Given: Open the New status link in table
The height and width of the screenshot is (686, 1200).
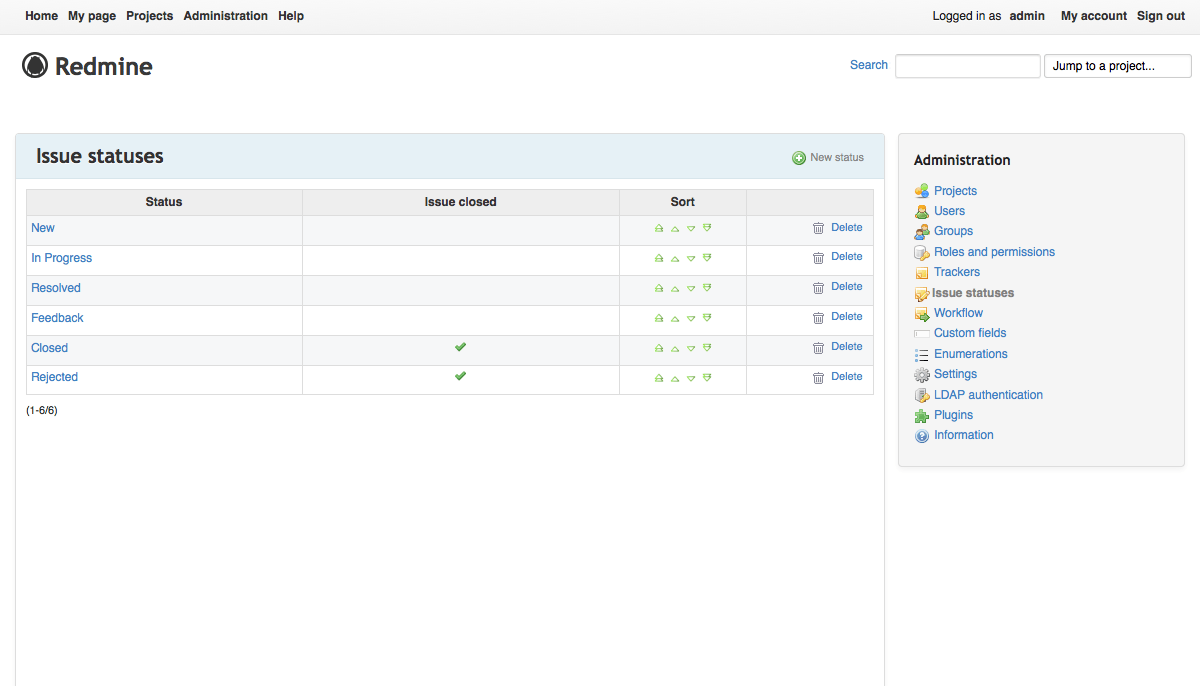Looking at the screenshot, I should 43,228.
